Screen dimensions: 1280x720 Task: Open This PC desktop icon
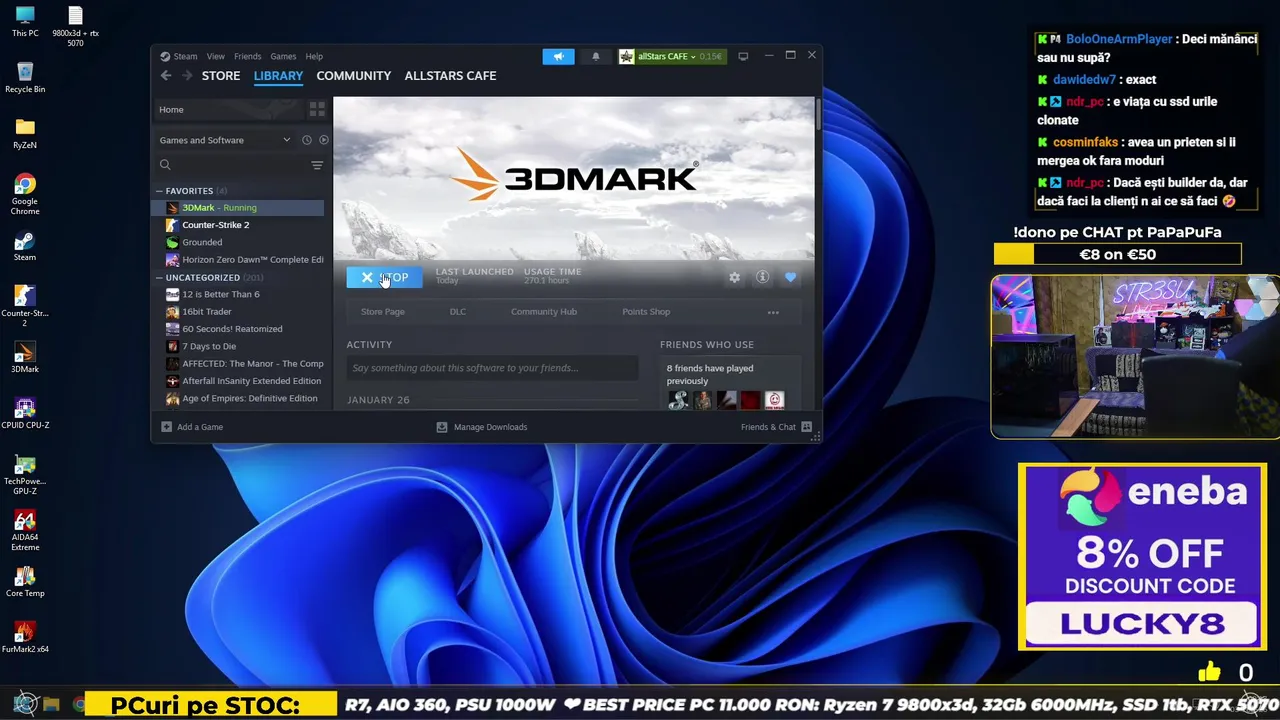click(25, 22)
